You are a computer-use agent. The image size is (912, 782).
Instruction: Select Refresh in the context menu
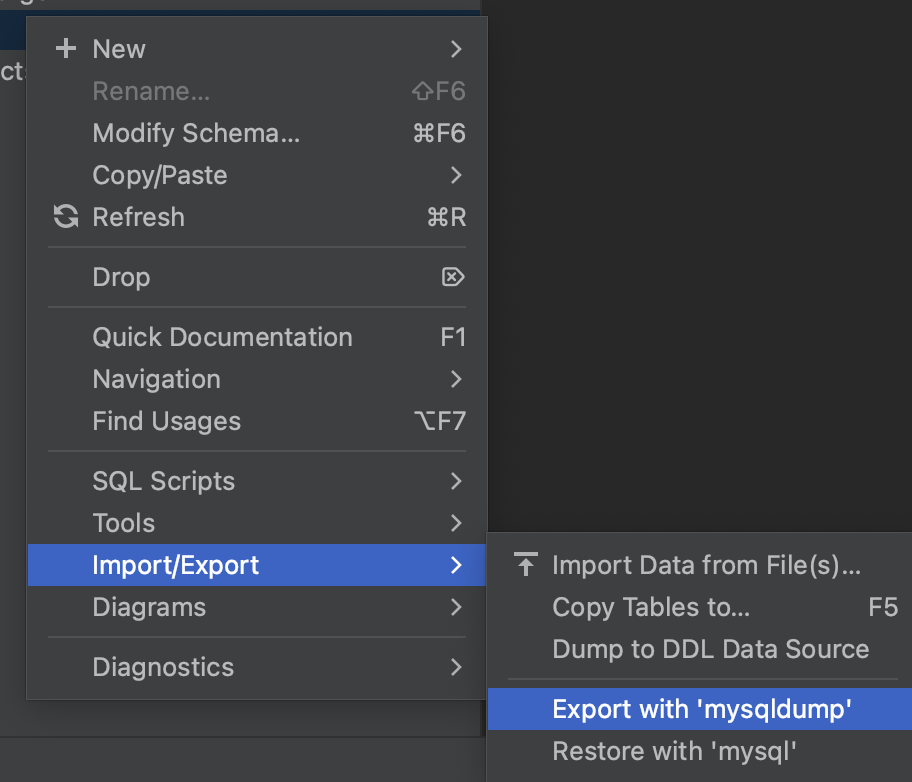256,217
